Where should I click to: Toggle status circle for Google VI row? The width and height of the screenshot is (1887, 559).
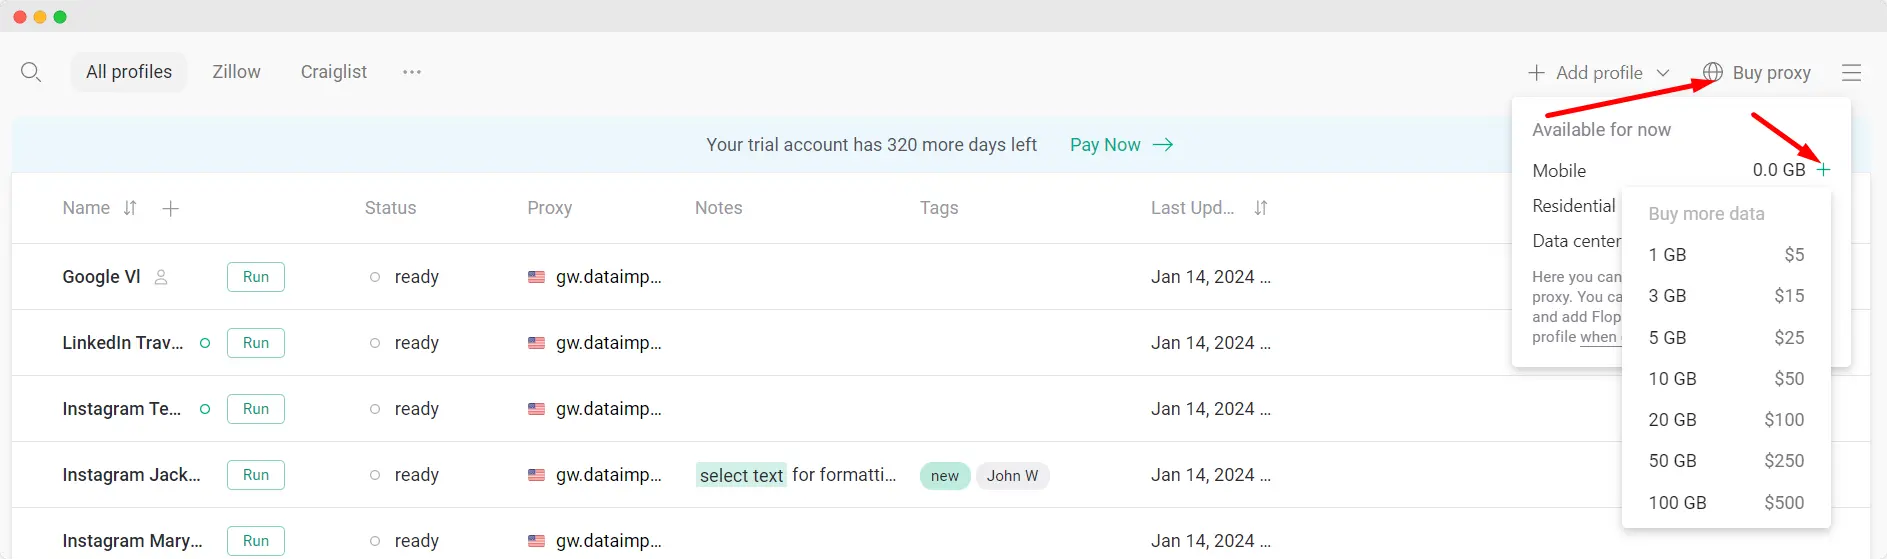[375, 277]
